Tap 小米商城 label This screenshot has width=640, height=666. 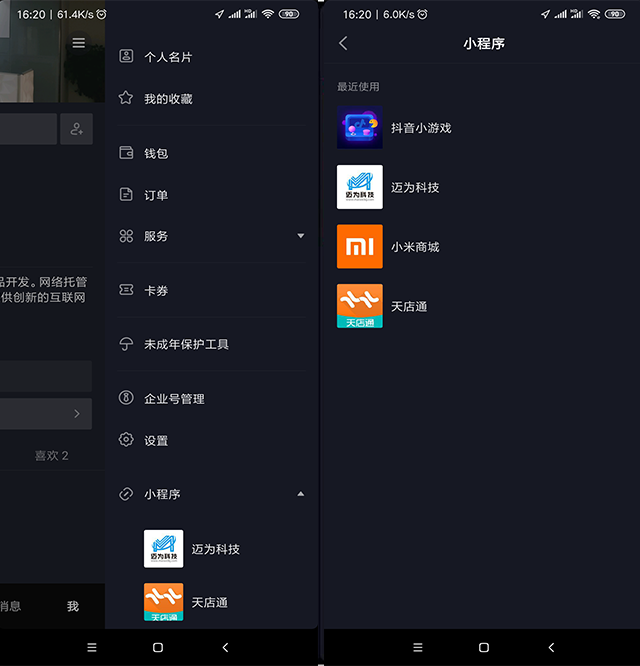click(415, 247)
